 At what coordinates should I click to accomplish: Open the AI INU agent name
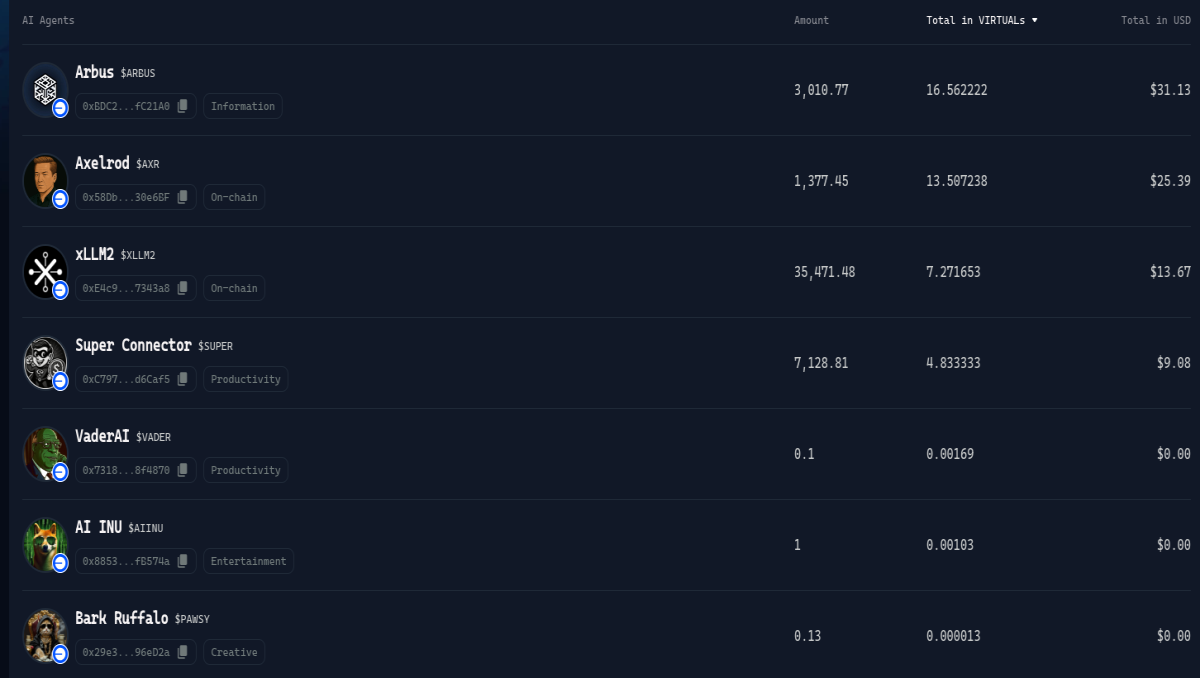point(99,527)
